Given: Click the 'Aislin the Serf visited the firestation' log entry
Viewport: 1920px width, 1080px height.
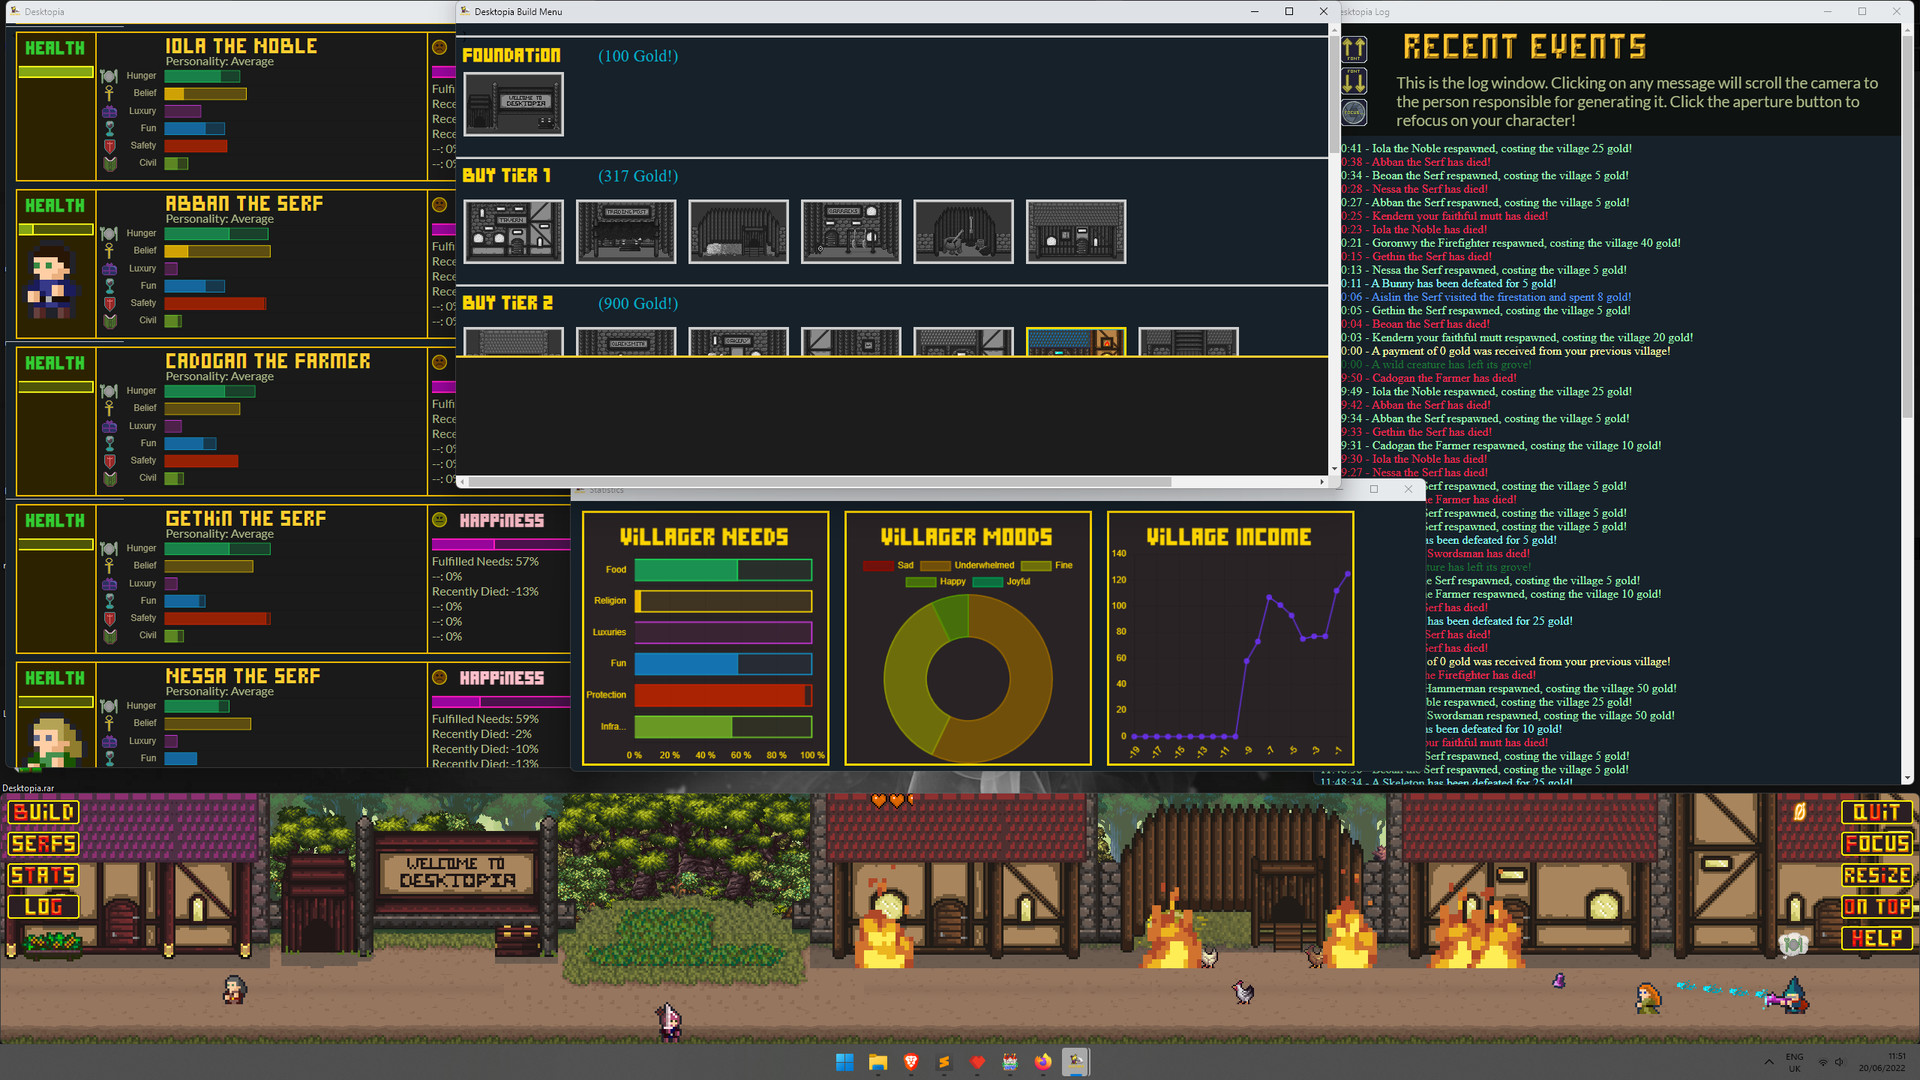Looking at the screenshot, I should (1492, 297).
